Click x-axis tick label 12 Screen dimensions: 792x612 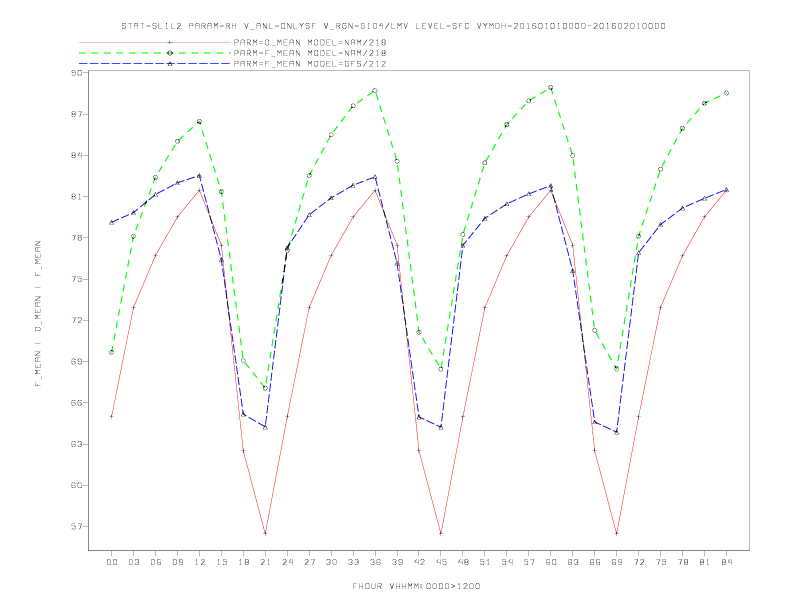(200, 562)
